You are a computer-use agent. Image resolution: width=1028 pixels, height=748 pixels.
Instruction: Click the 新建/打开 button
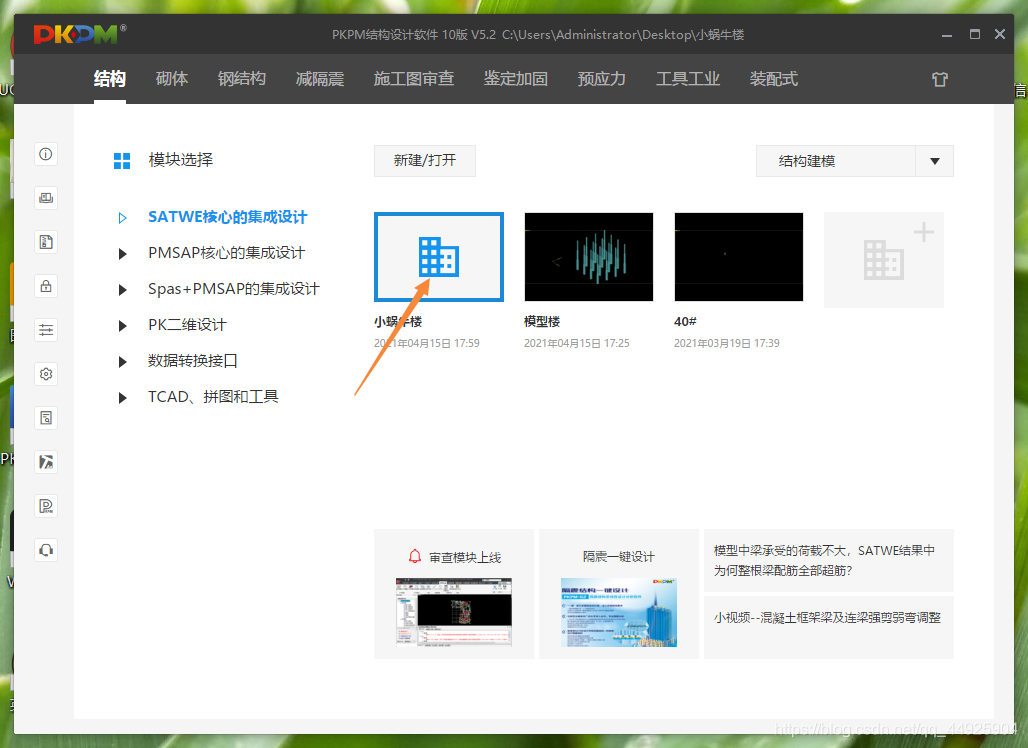(425, 161)
